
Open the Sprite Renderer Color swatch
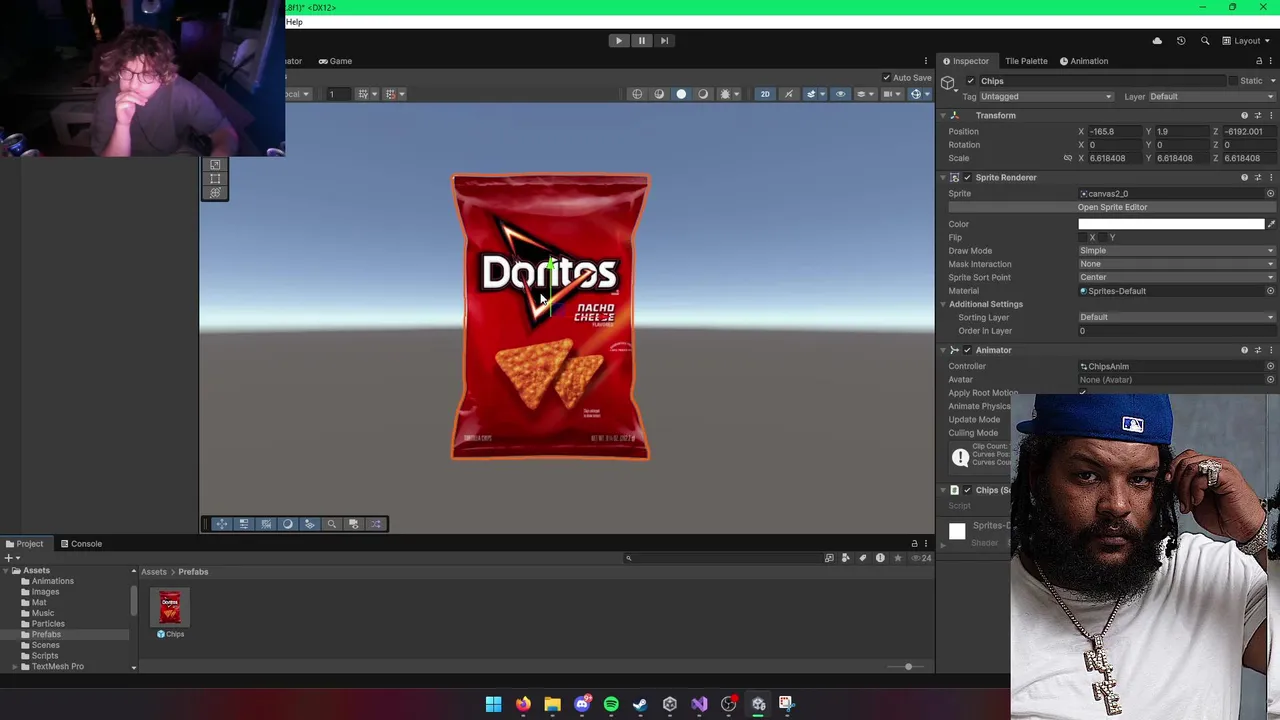pyautogui.click(x=1171, y=224)
